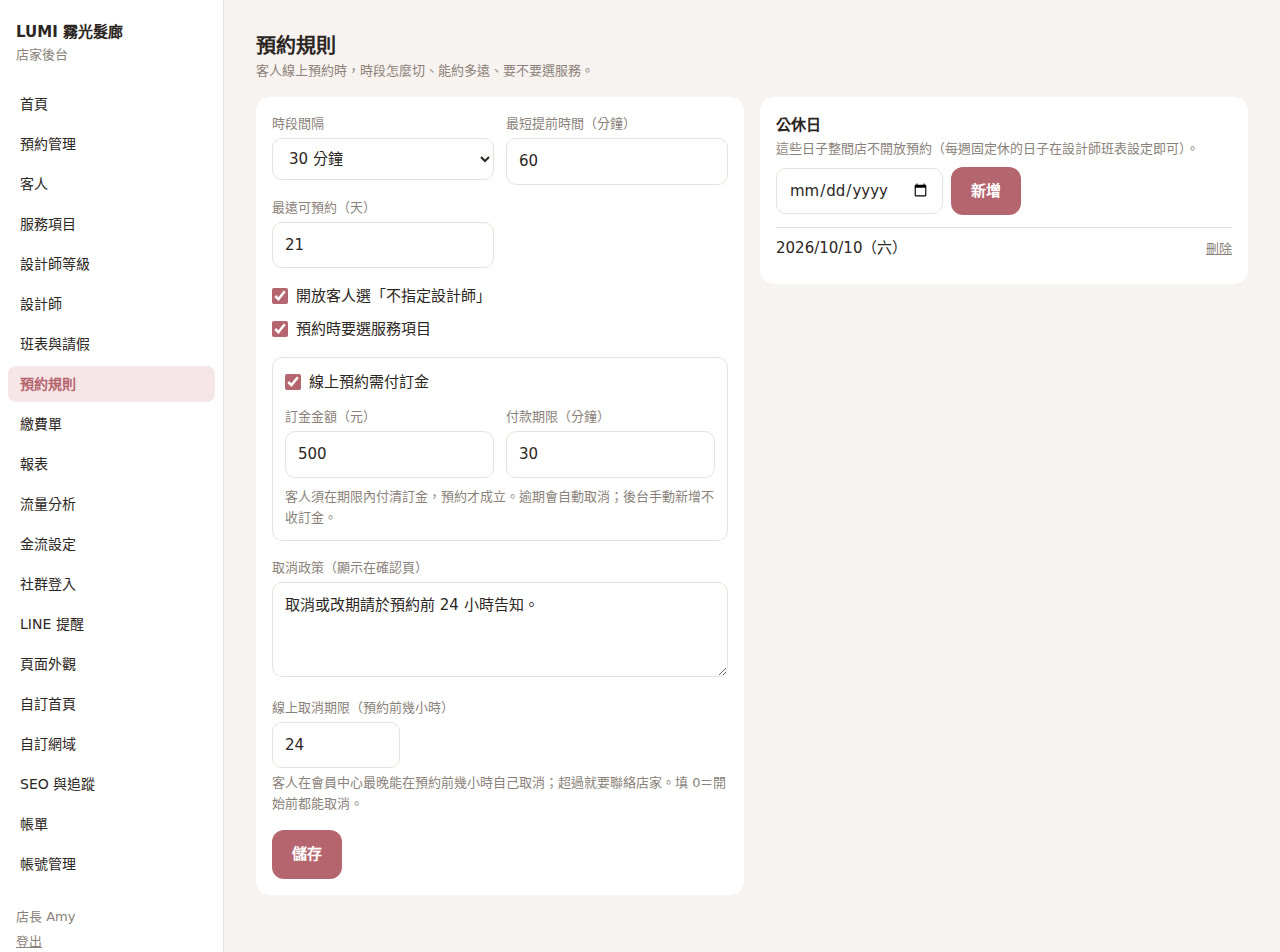Go to 首頁 in sidebar

click(x=111, y=104)
